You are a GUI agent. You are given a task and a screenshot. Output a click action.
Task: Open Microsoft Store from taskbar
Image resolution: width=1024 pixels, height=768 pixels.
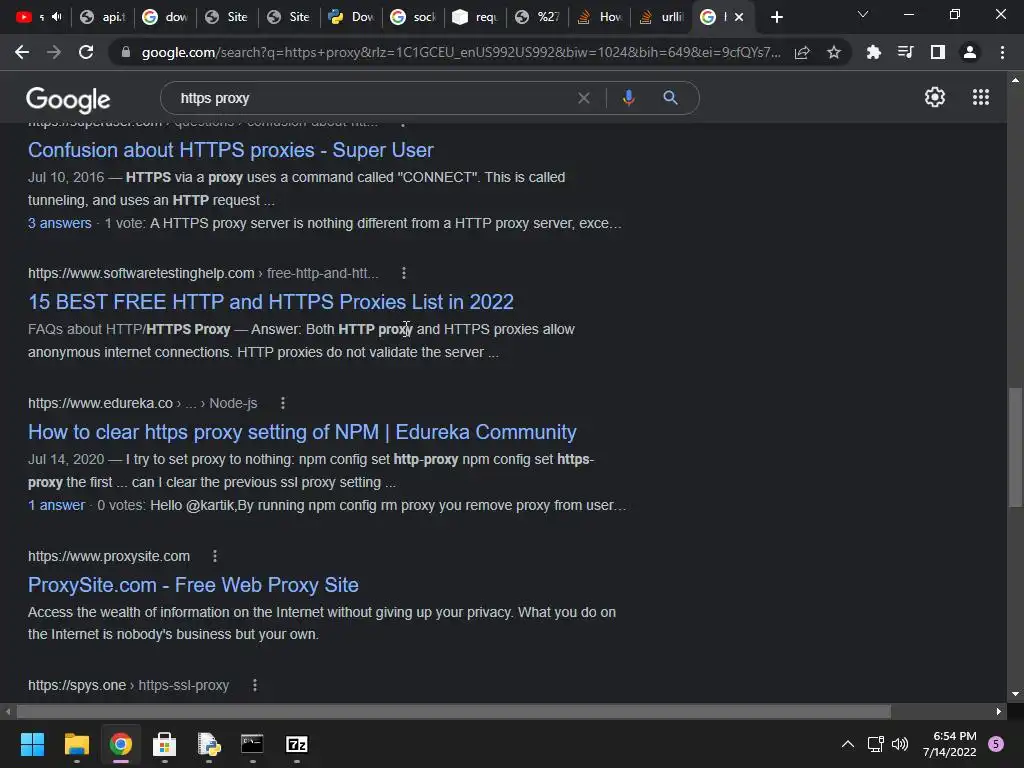(164, 744)
